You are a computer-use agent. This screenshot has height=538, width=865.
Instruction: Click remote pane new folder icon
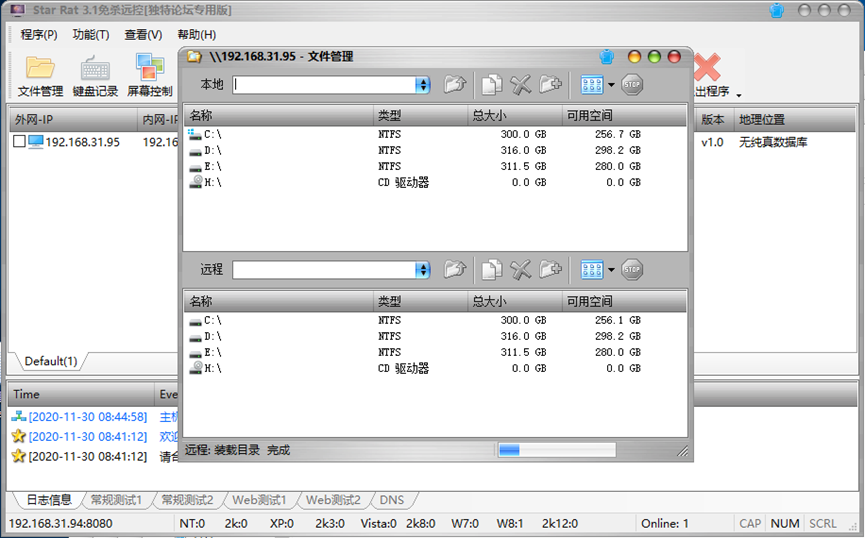pos(550,269)
